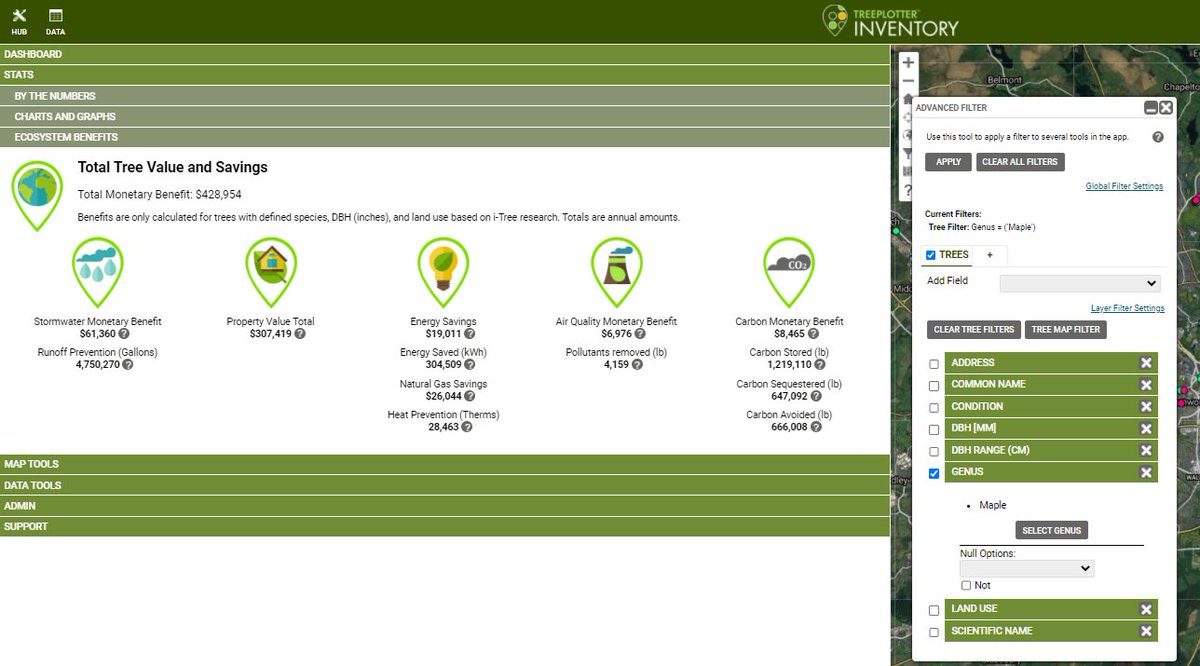1200x666 pixels.
Task: Expand the Data Tools section
Action: click(445, 485)
